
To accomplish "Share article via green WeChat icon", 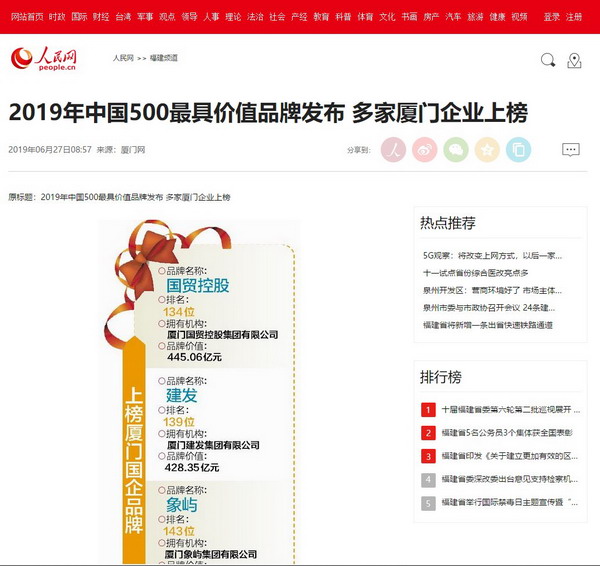I will [x=456, y=150].
